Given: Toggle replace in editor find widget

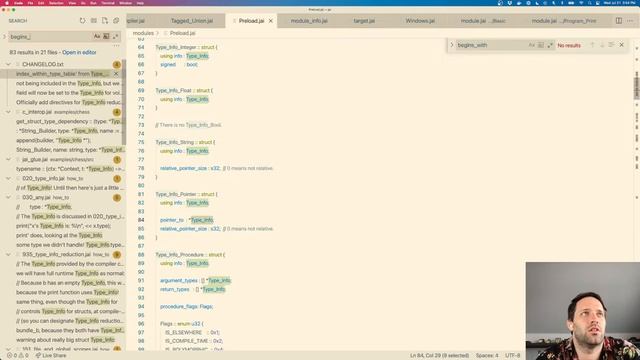Looking at the screenshot, I should click(452, 45).
